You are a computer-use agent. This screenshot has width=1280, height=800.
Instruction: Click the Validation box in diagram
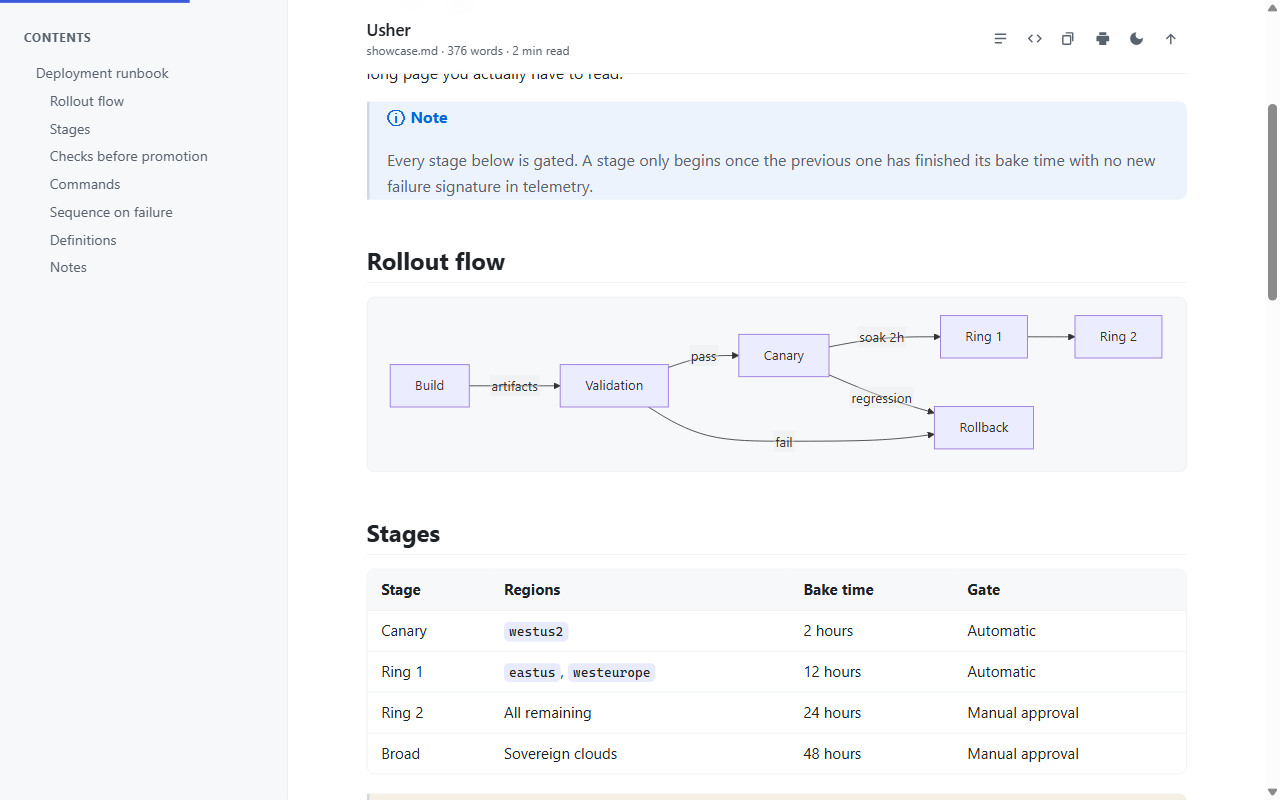614,385
